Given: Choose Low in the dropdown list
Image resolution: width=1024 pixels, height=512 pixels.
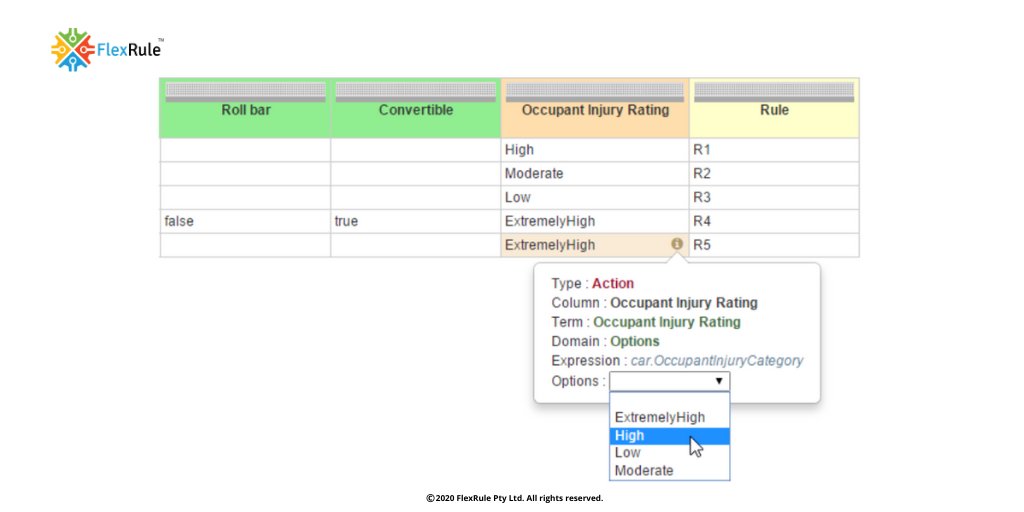Looking at the screenshot, I should (x=669, y=453).
